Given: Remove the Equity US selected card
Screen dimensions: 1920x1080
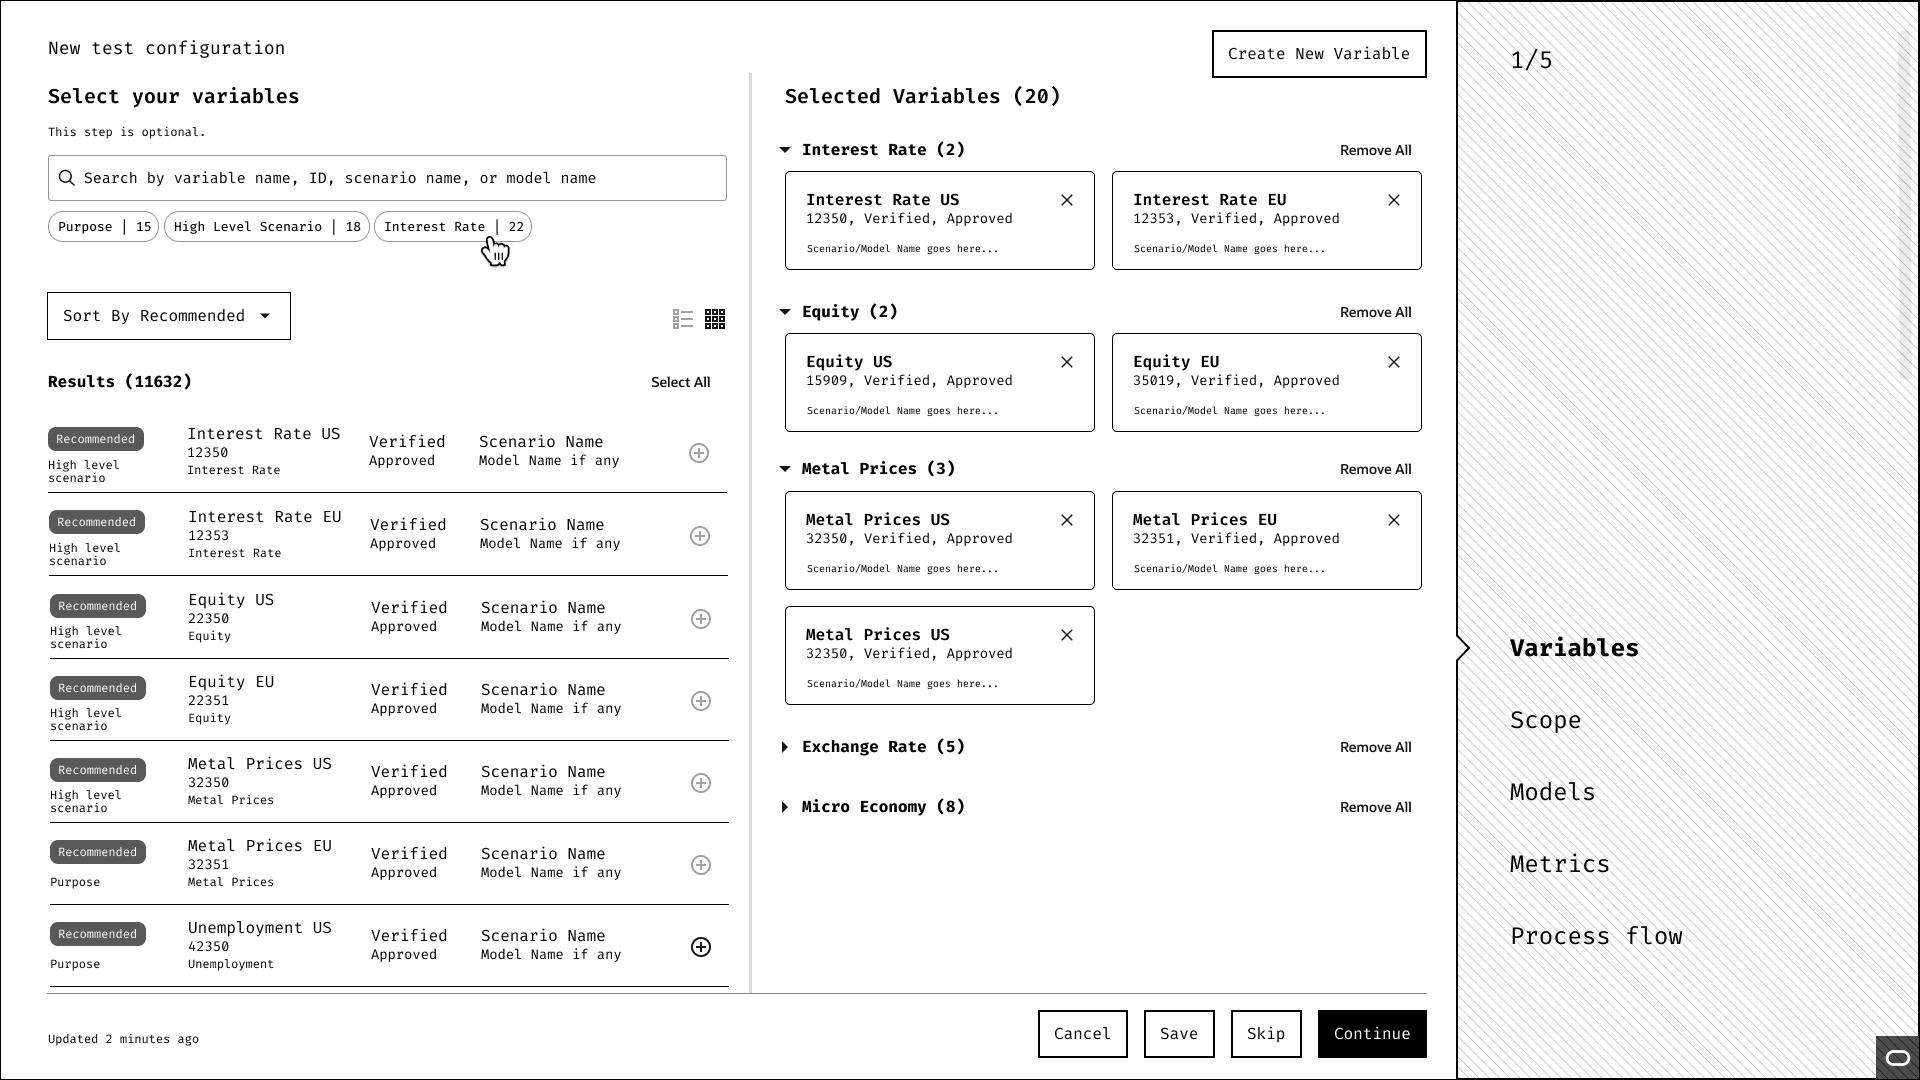Looking at the screenshot, I should click(1067, 362).
